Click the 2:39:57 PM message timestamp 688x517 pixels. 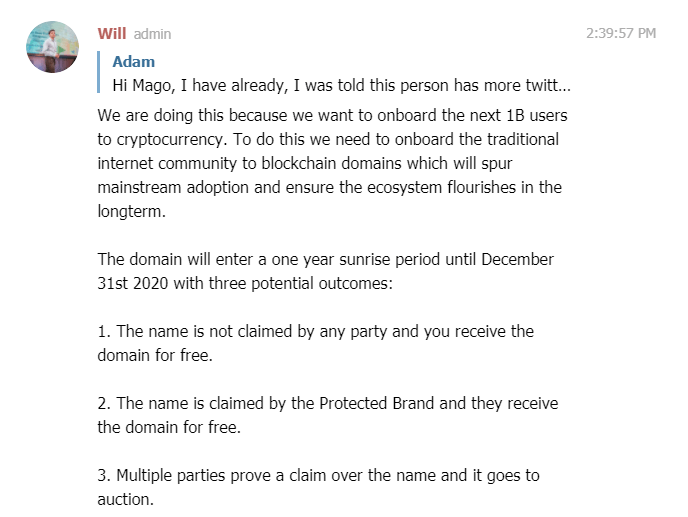(x=621, y=33)
